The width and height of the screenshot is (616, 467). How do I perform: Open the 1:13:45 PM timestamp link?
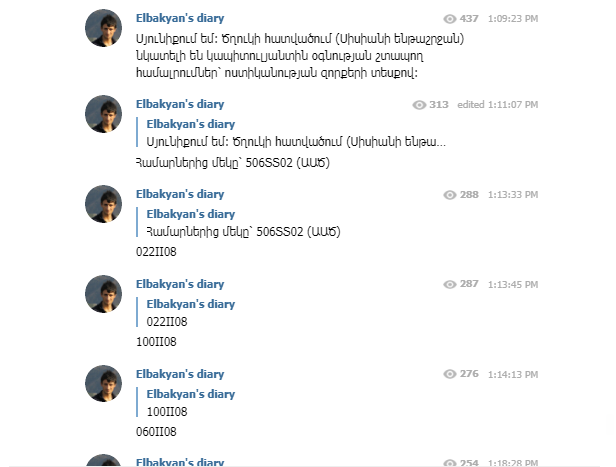tap(513, 285)
